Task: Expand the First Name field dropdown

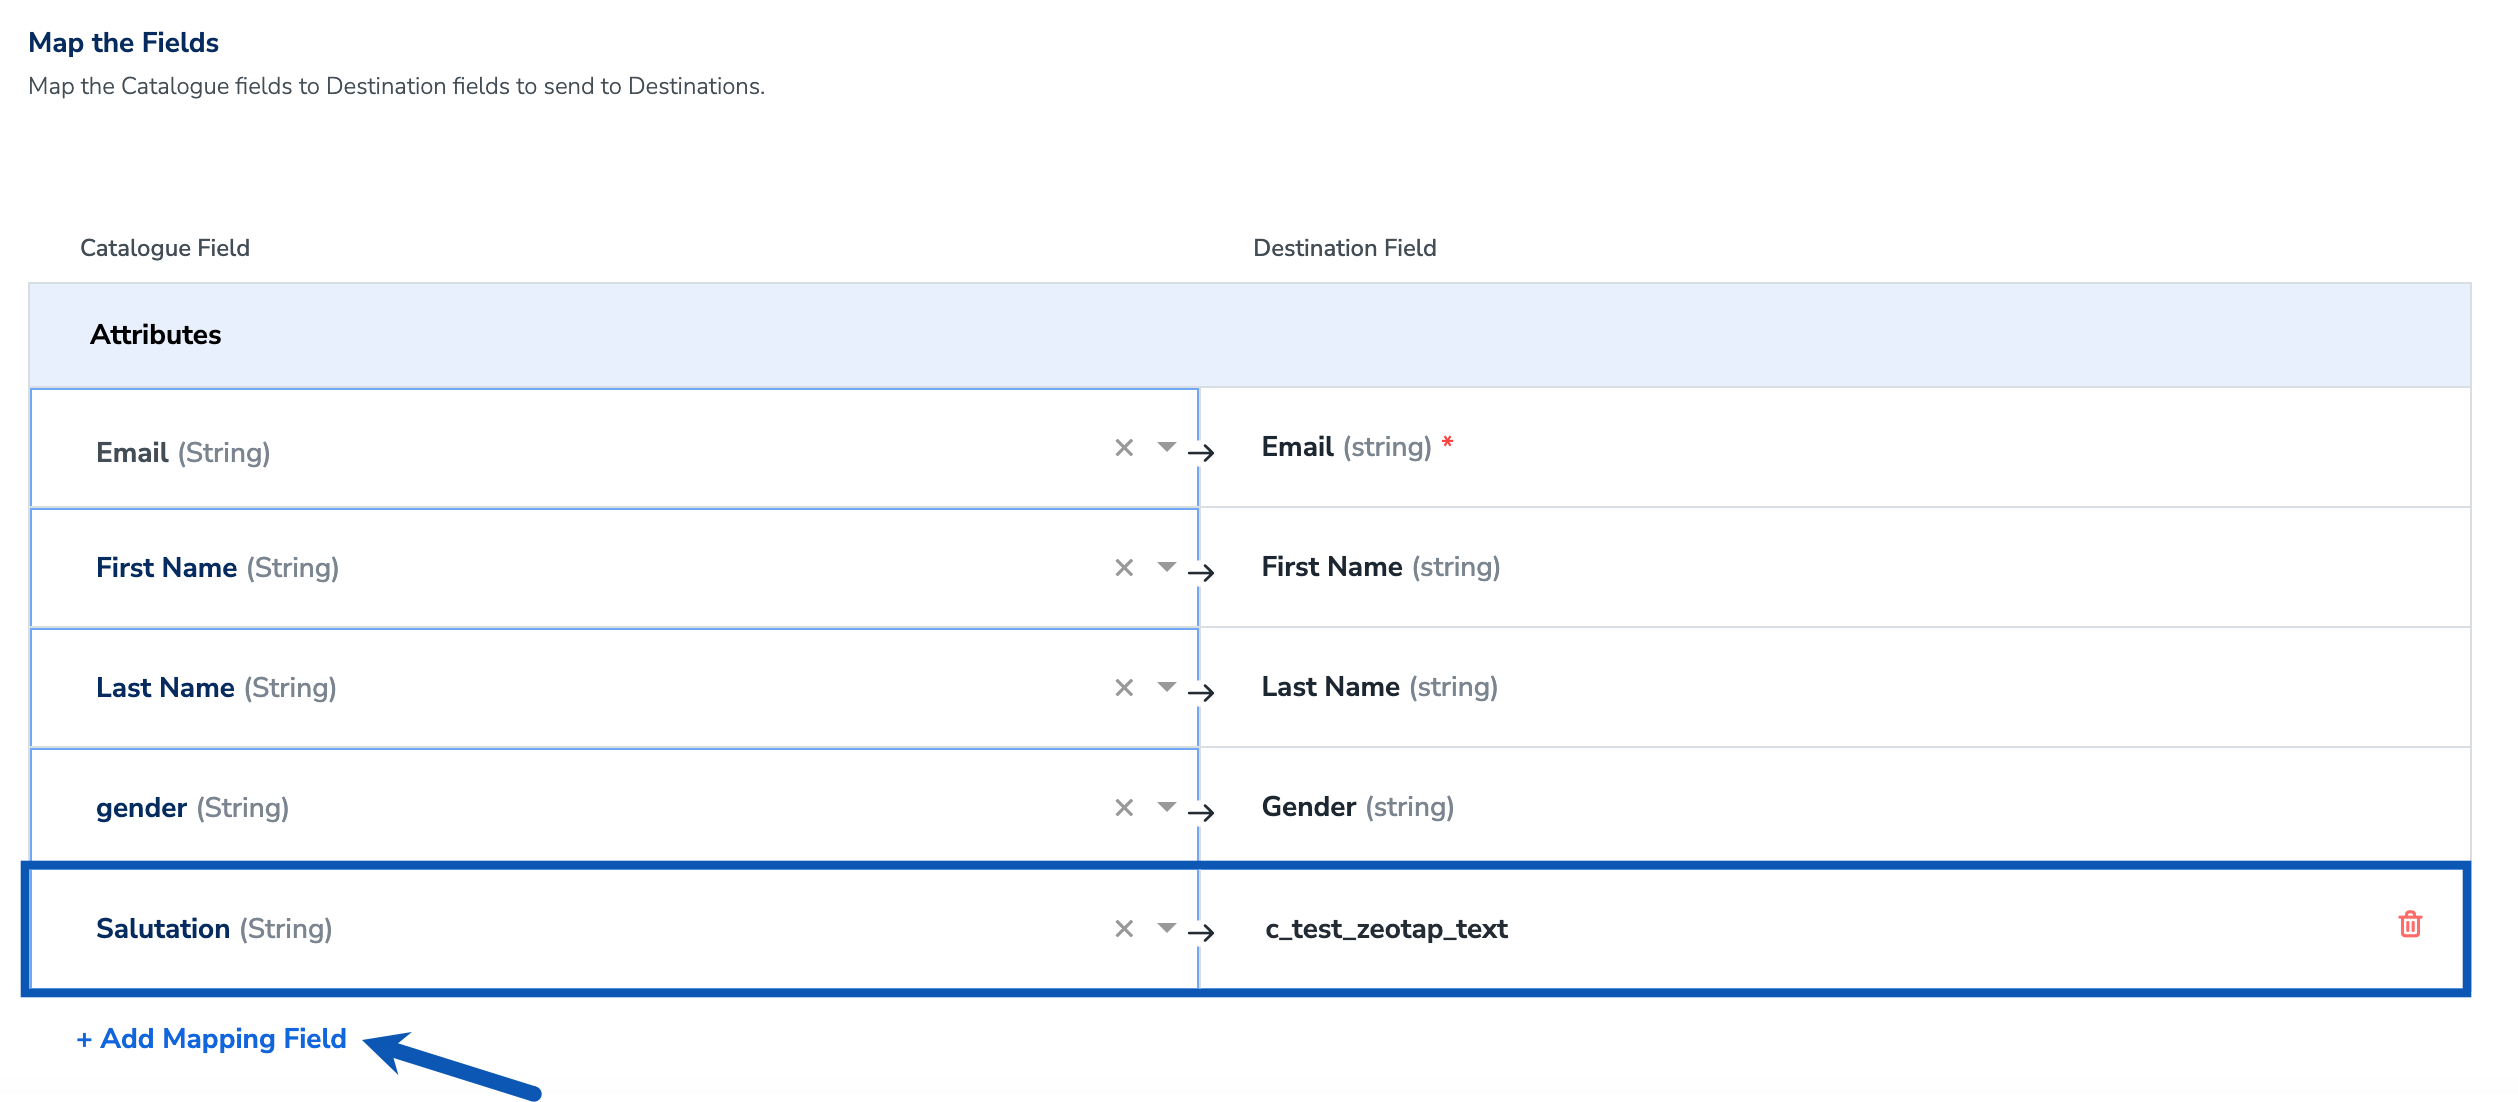Action: click(x=1166, y=567)
